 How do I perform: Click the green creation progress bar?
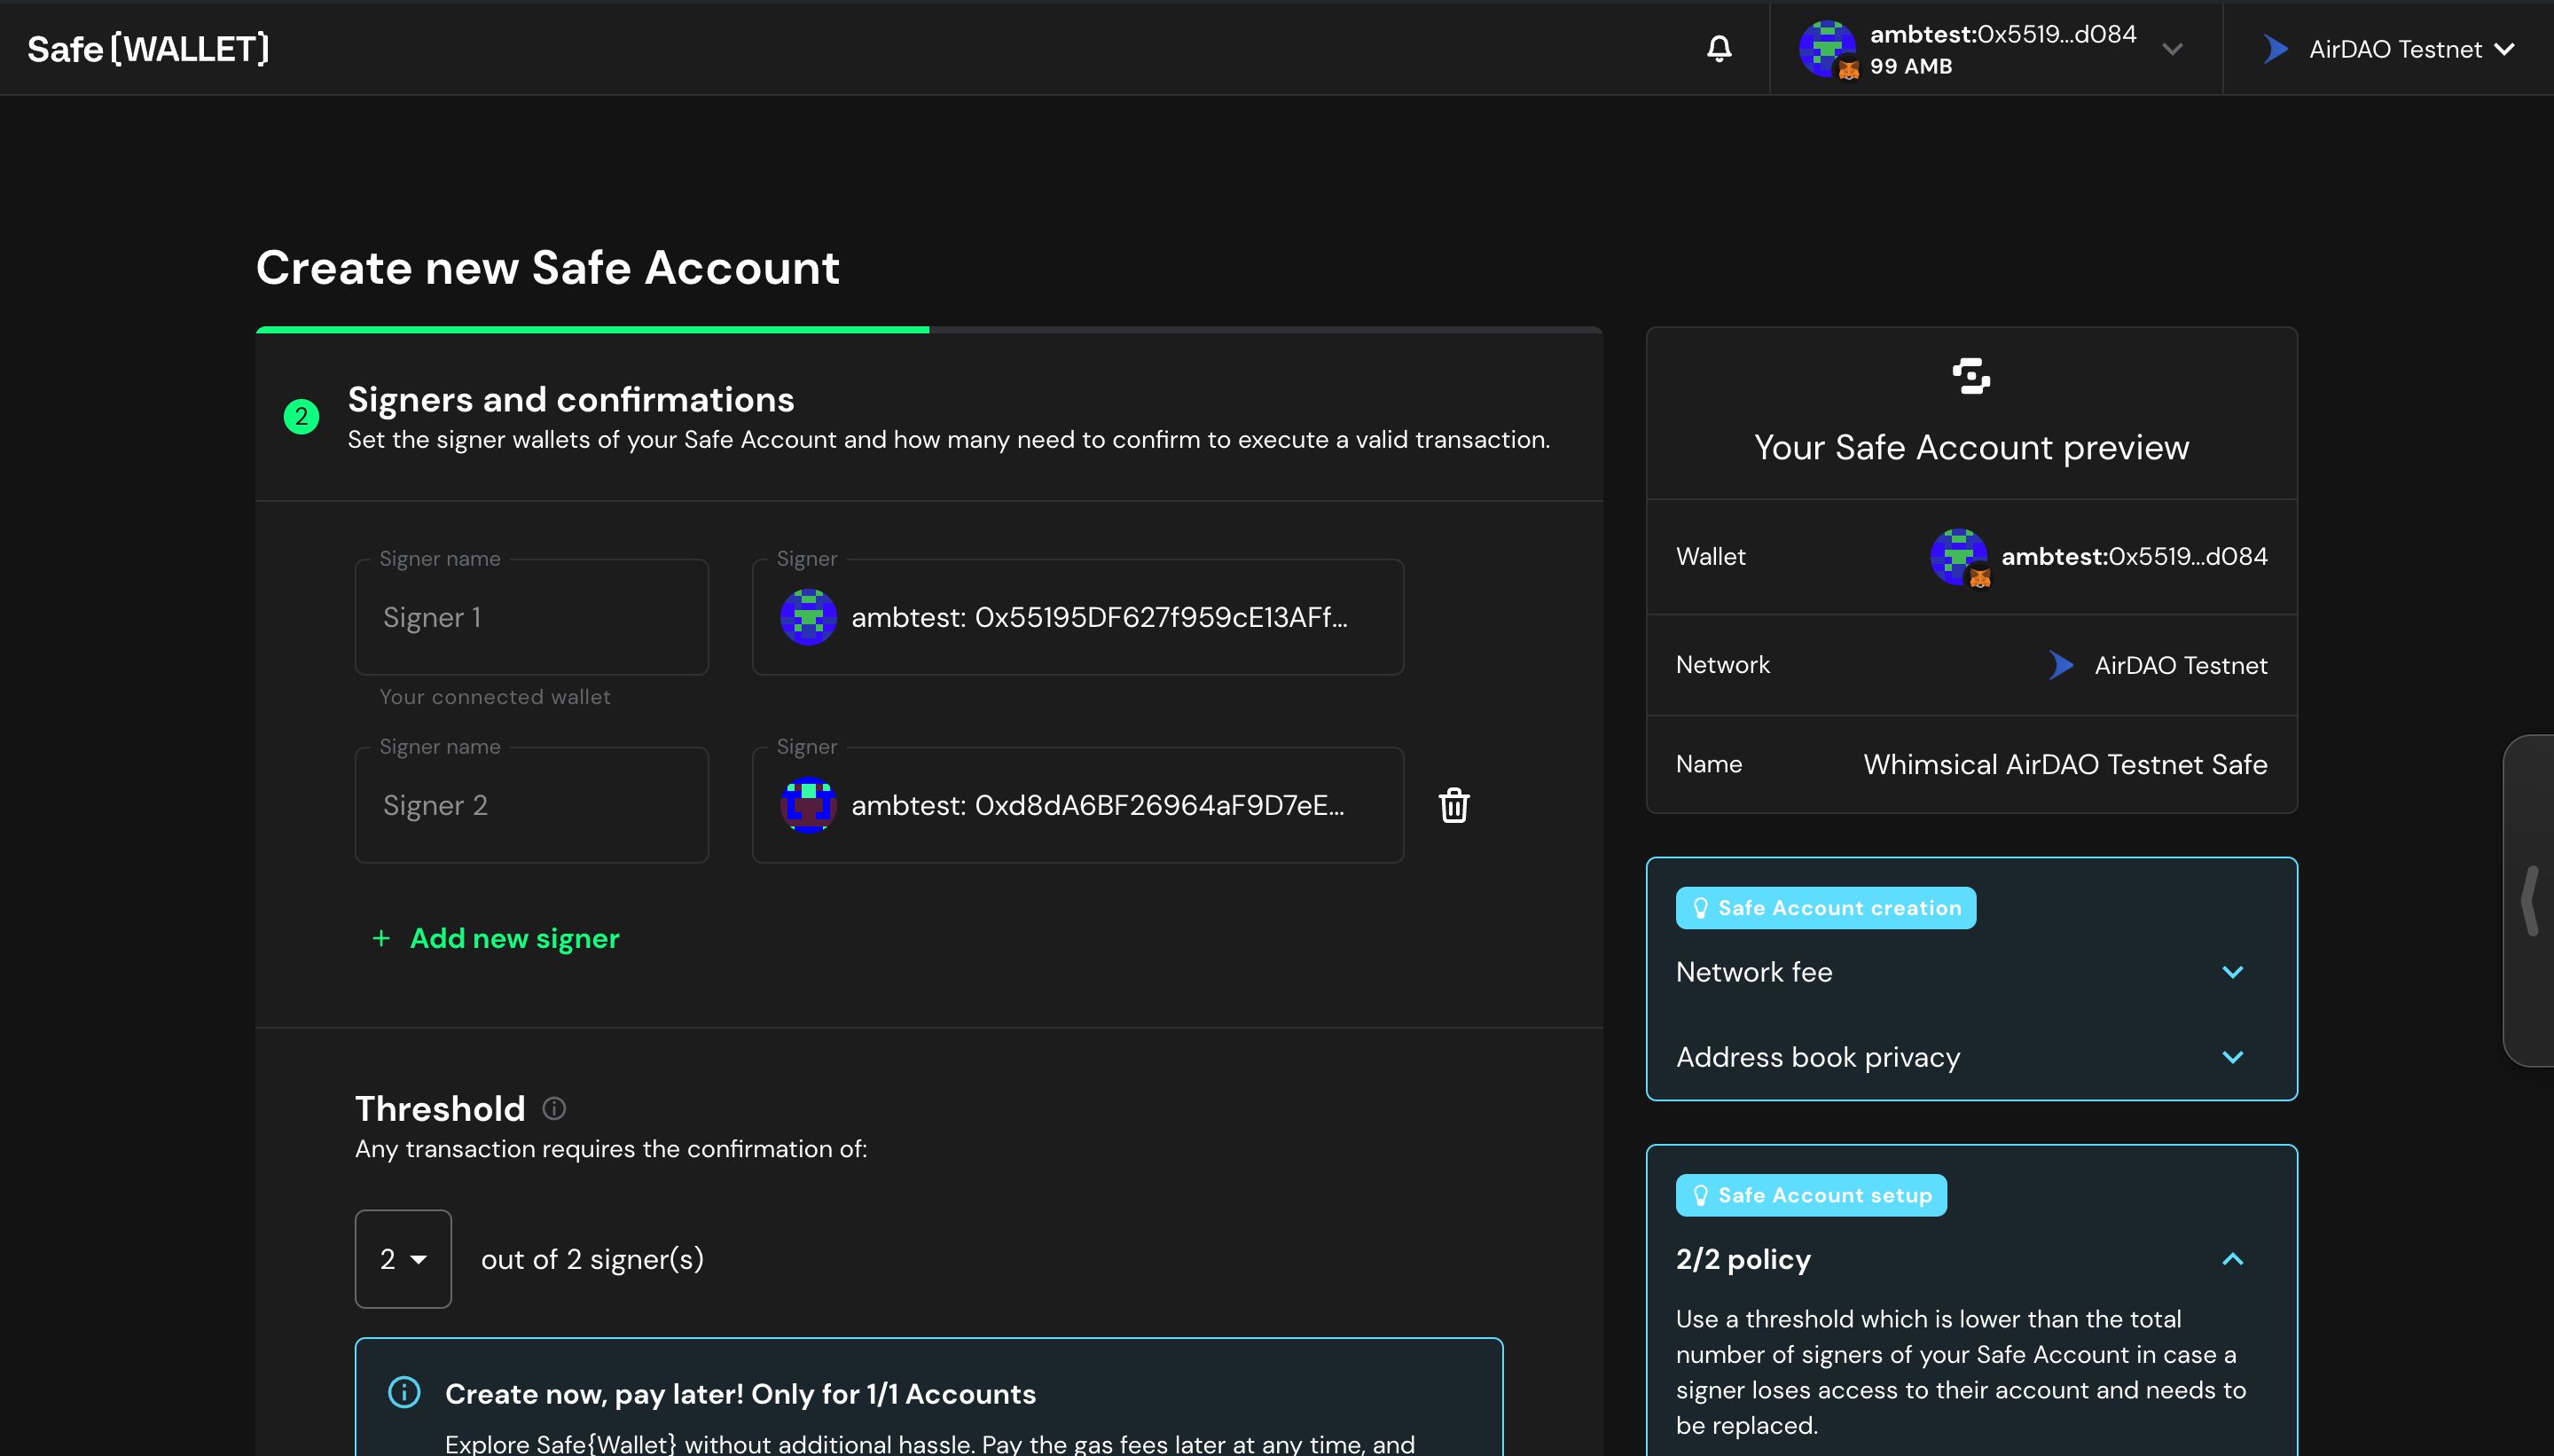[x=592, y=329]
